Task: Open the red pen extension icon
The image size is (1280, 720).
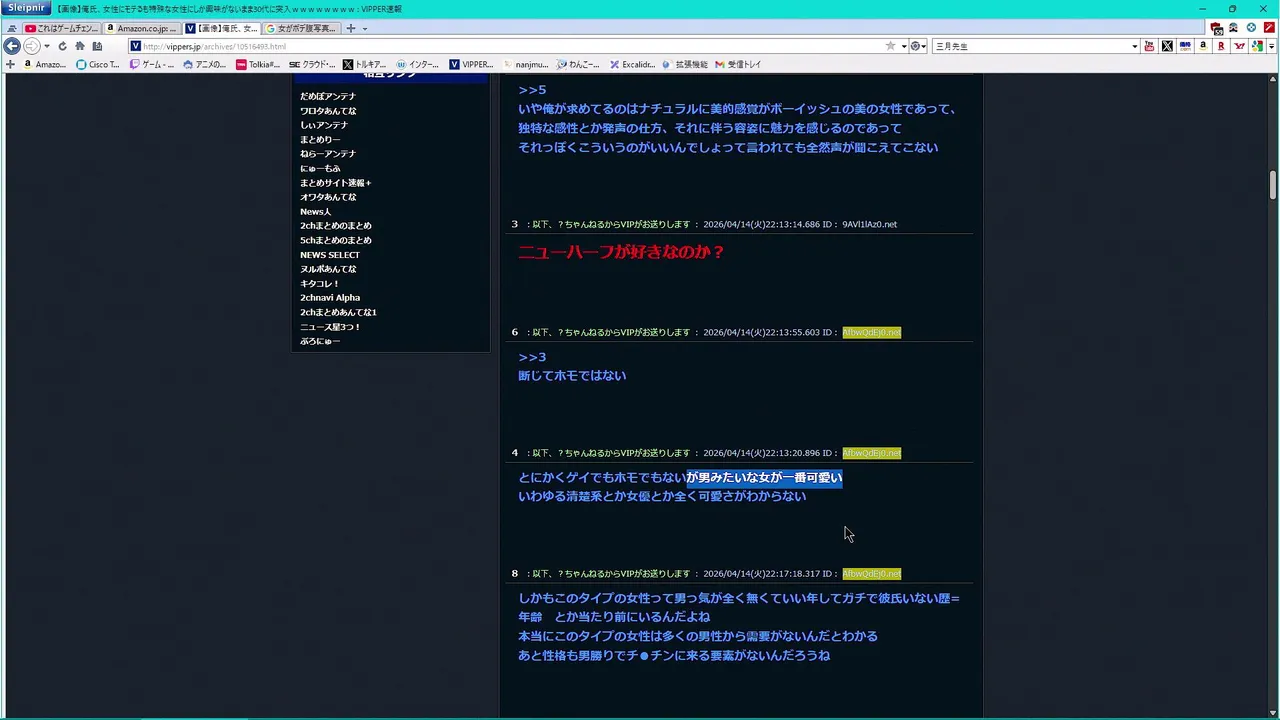Action: point(1269,28)
